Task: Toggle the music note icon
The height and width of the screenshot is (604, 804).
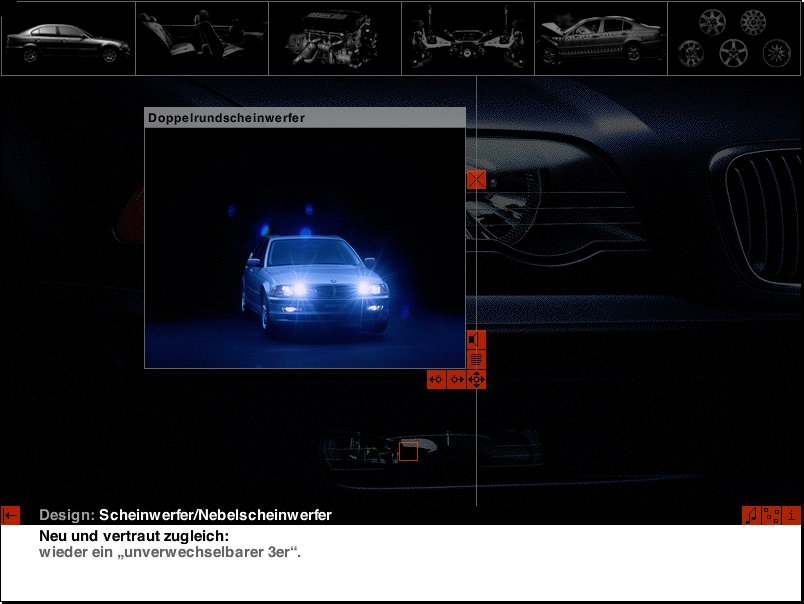Action: 751,515
